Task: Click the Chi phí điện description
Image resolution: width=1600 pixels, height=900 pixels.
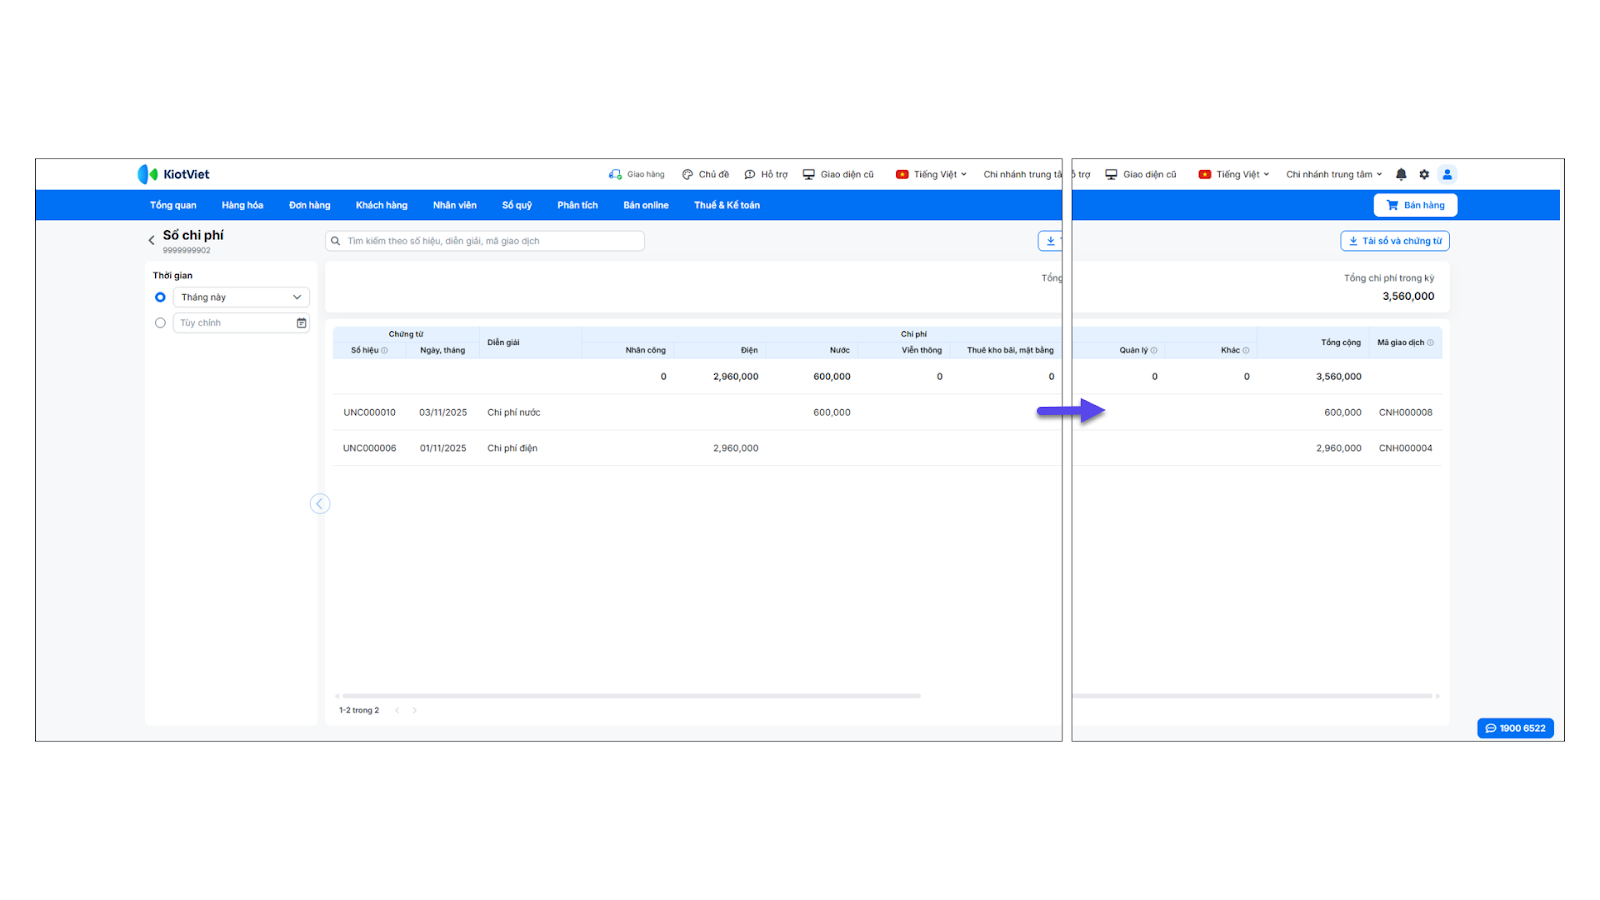Action: (512, 448)
